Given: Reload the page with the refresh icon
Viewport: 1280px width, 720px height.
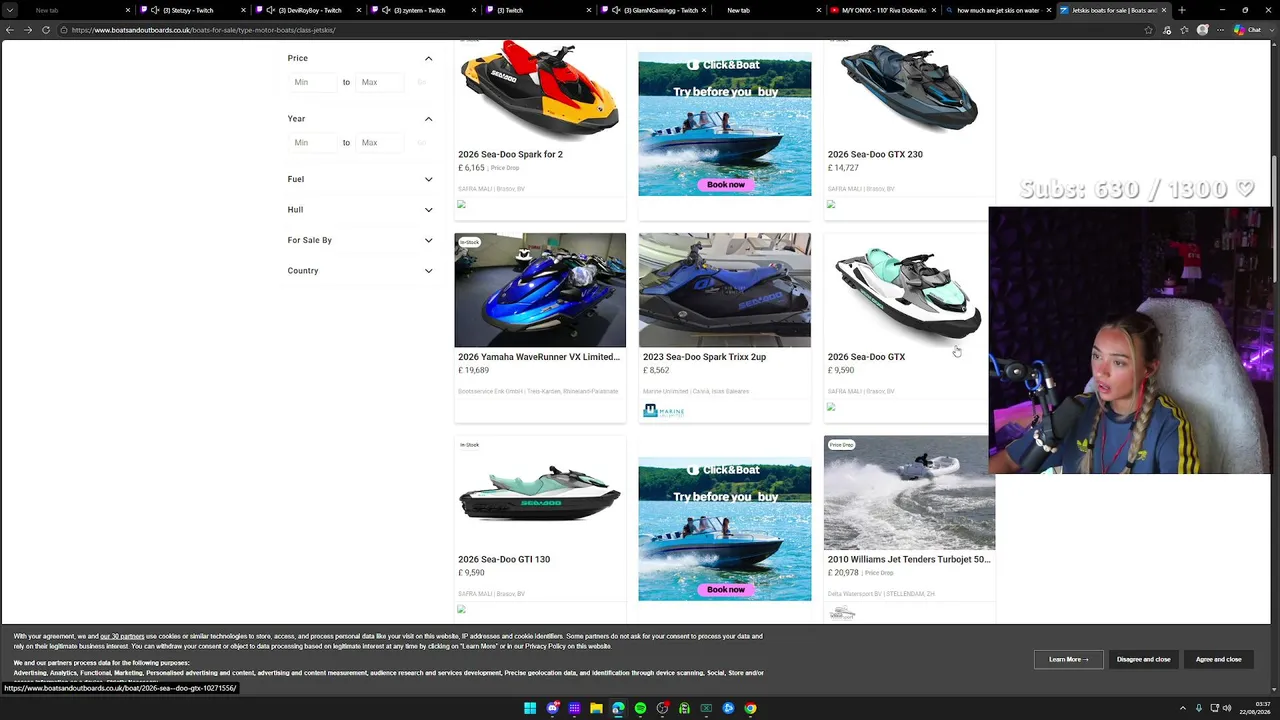Looking at the screenshot, I should tap(46, 30).
